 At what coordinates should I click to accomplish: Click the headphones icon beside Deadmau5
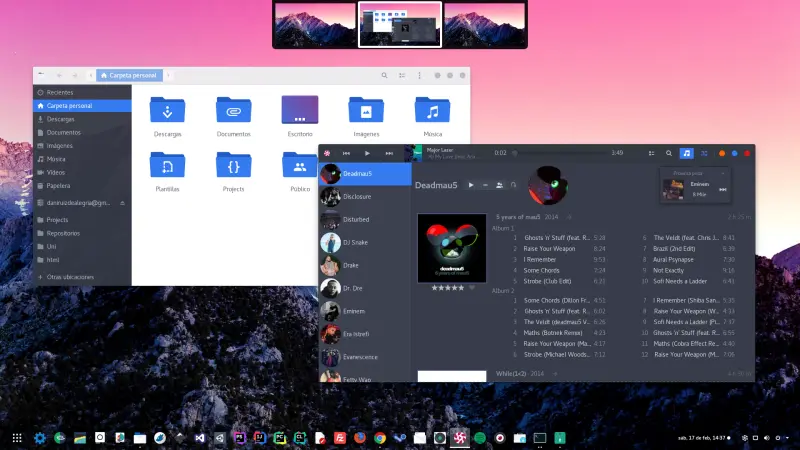(514, 185)
